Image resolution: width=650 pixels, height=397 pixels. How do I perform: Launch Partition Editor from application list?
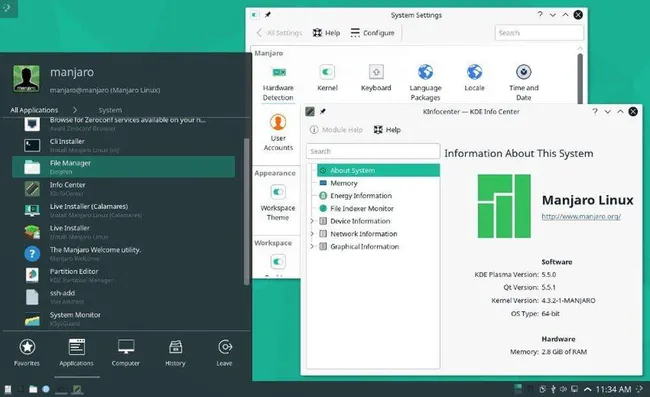pyautogui.click(x=124, y=275)
